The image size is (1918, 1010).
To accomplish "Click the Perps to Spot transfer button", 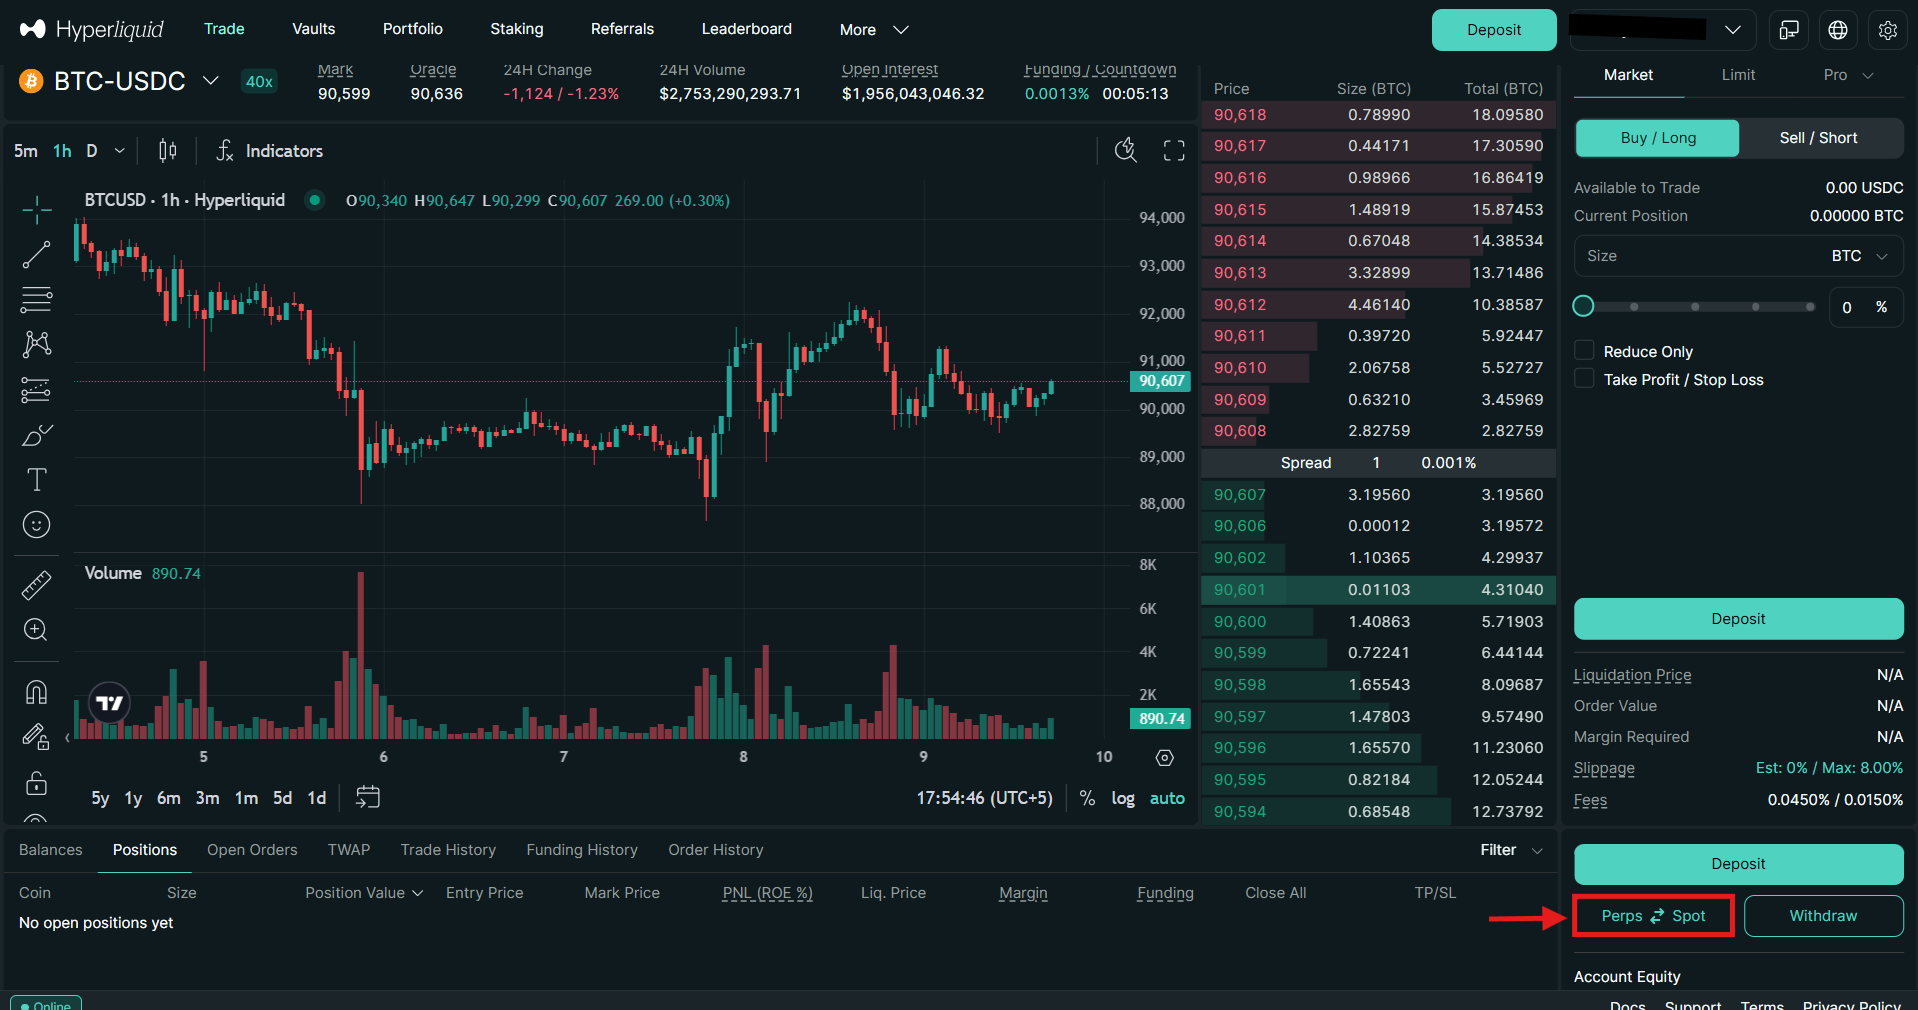I will point(1653,916).
